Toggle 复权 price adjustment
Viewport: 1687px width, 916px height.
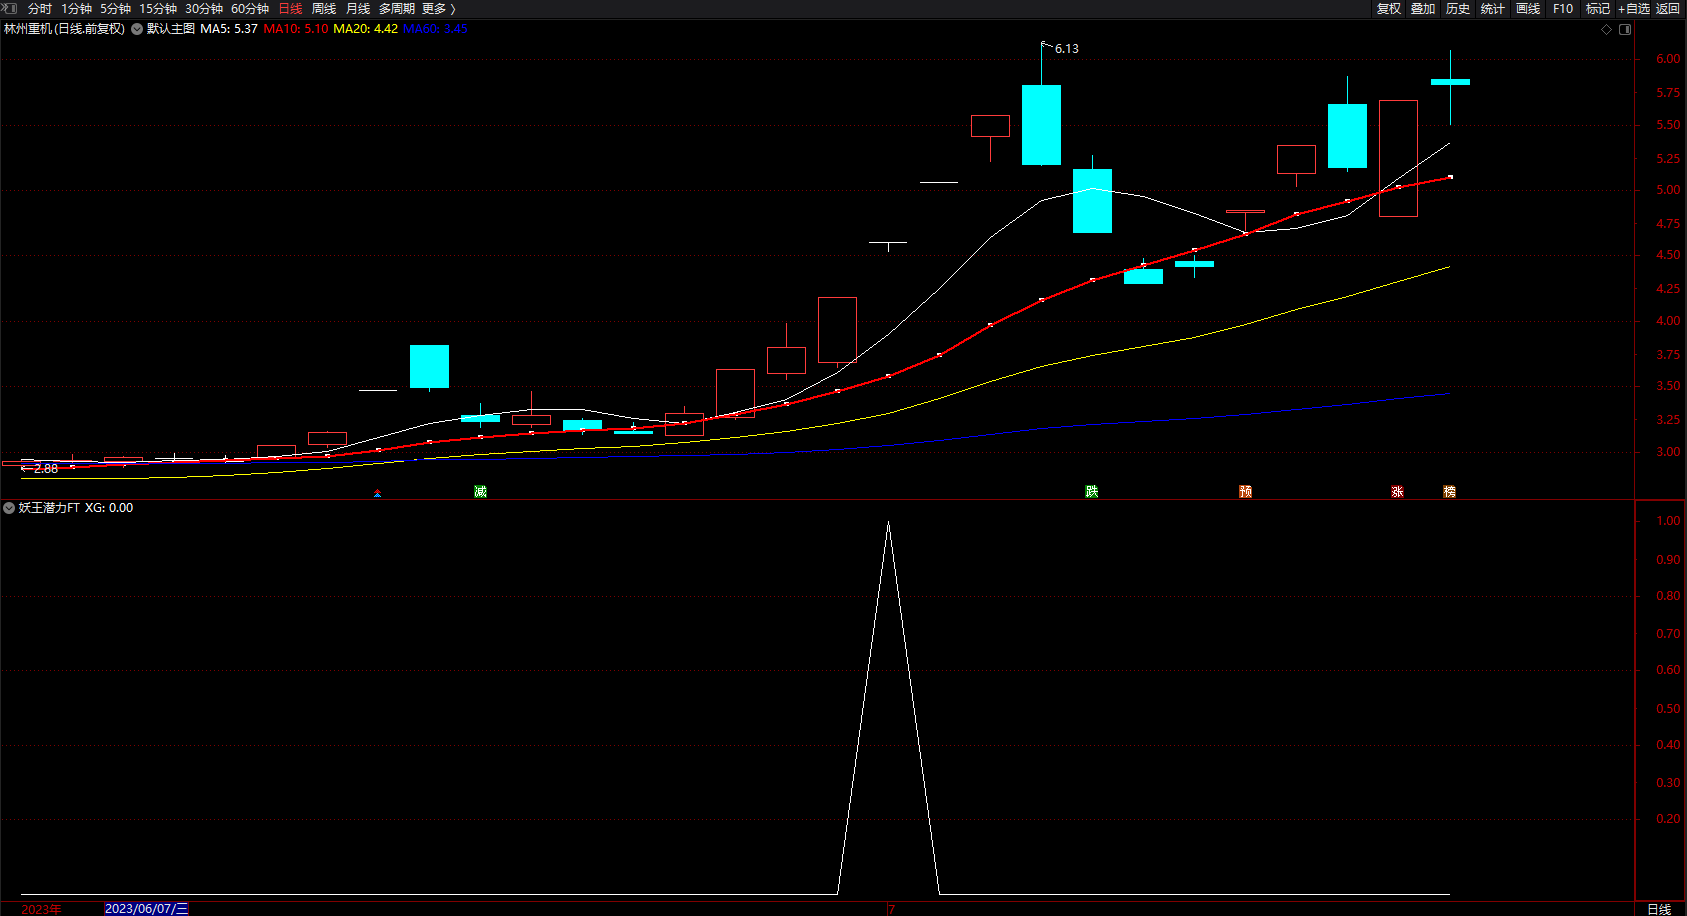[1388, 8]
